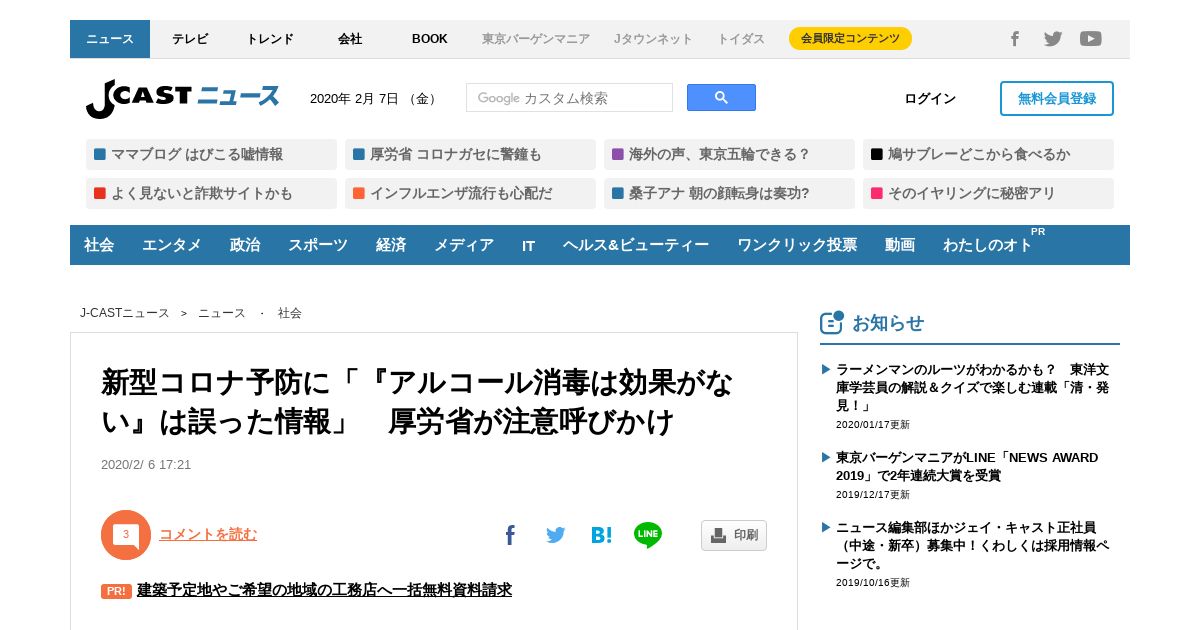Share article on Facebook
The height and width of the screenshot is (630, 1200).
[510, 535]
